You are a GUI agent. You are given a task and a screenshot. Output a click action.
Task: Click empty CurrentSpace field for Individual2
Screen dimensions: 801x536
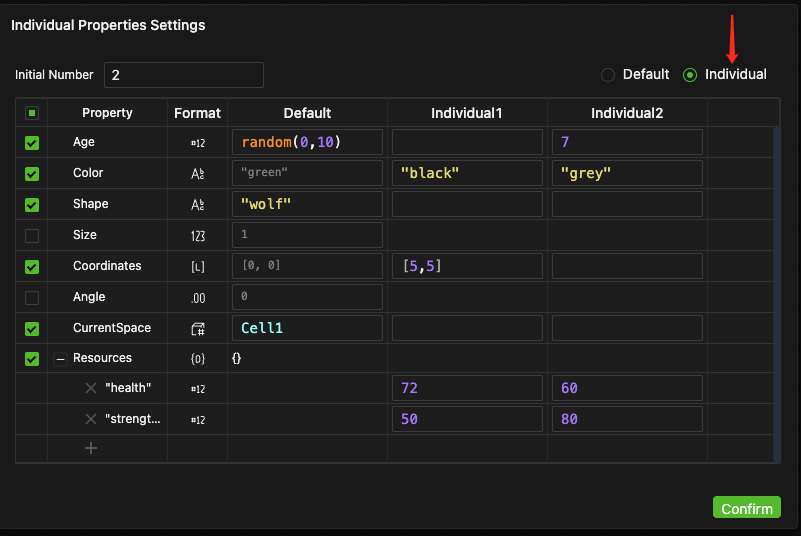(x=627, y=328)
